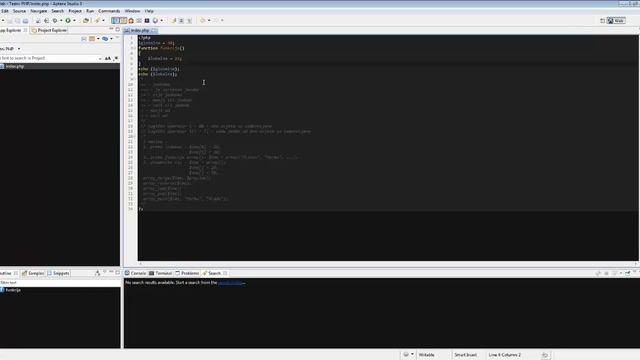Open the Run menu
The height and width of the screenshot is (360, 640).
pos(90,11)
